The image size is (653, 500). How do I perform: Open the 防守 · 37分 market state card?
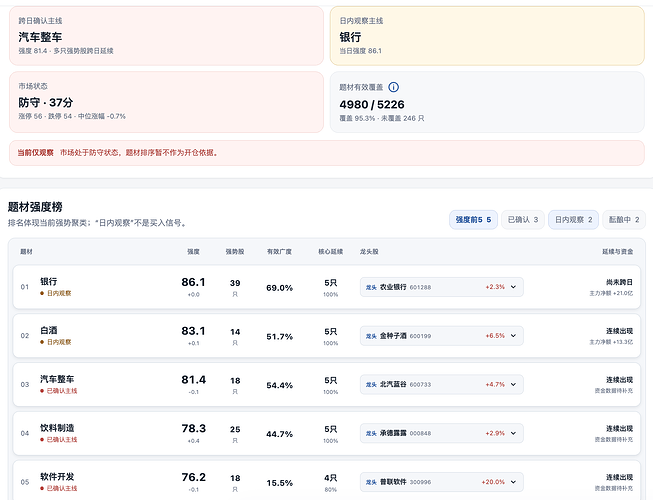166,102
